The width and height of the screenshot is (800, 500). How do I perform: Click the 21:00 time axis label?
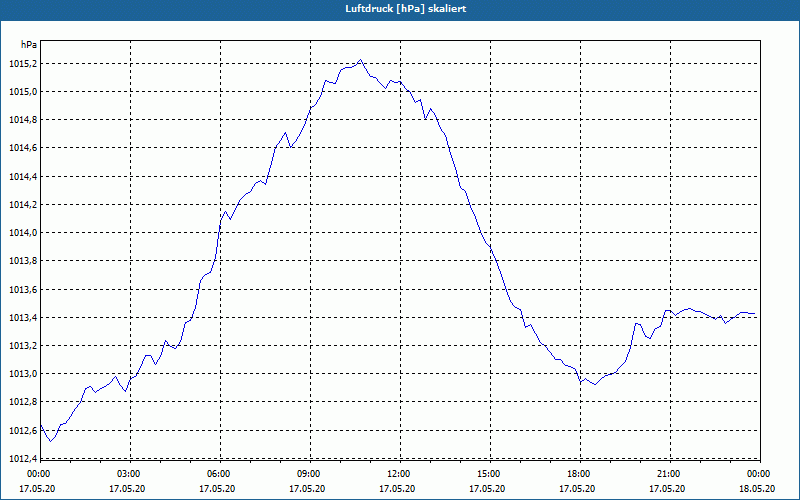669,474
